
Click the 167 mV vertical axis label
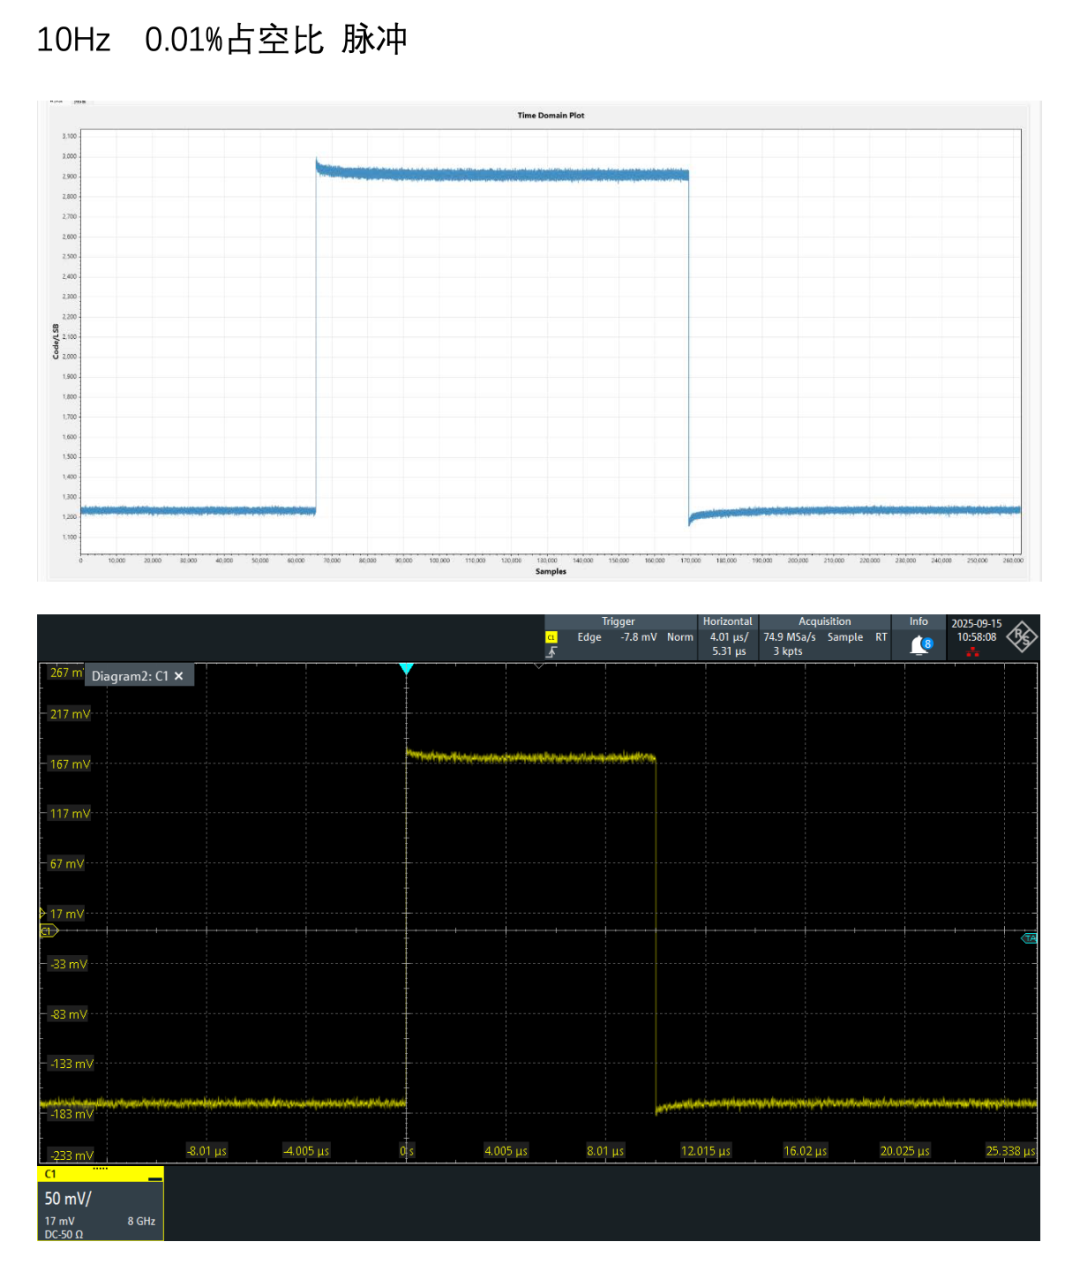tap(70, 764)
